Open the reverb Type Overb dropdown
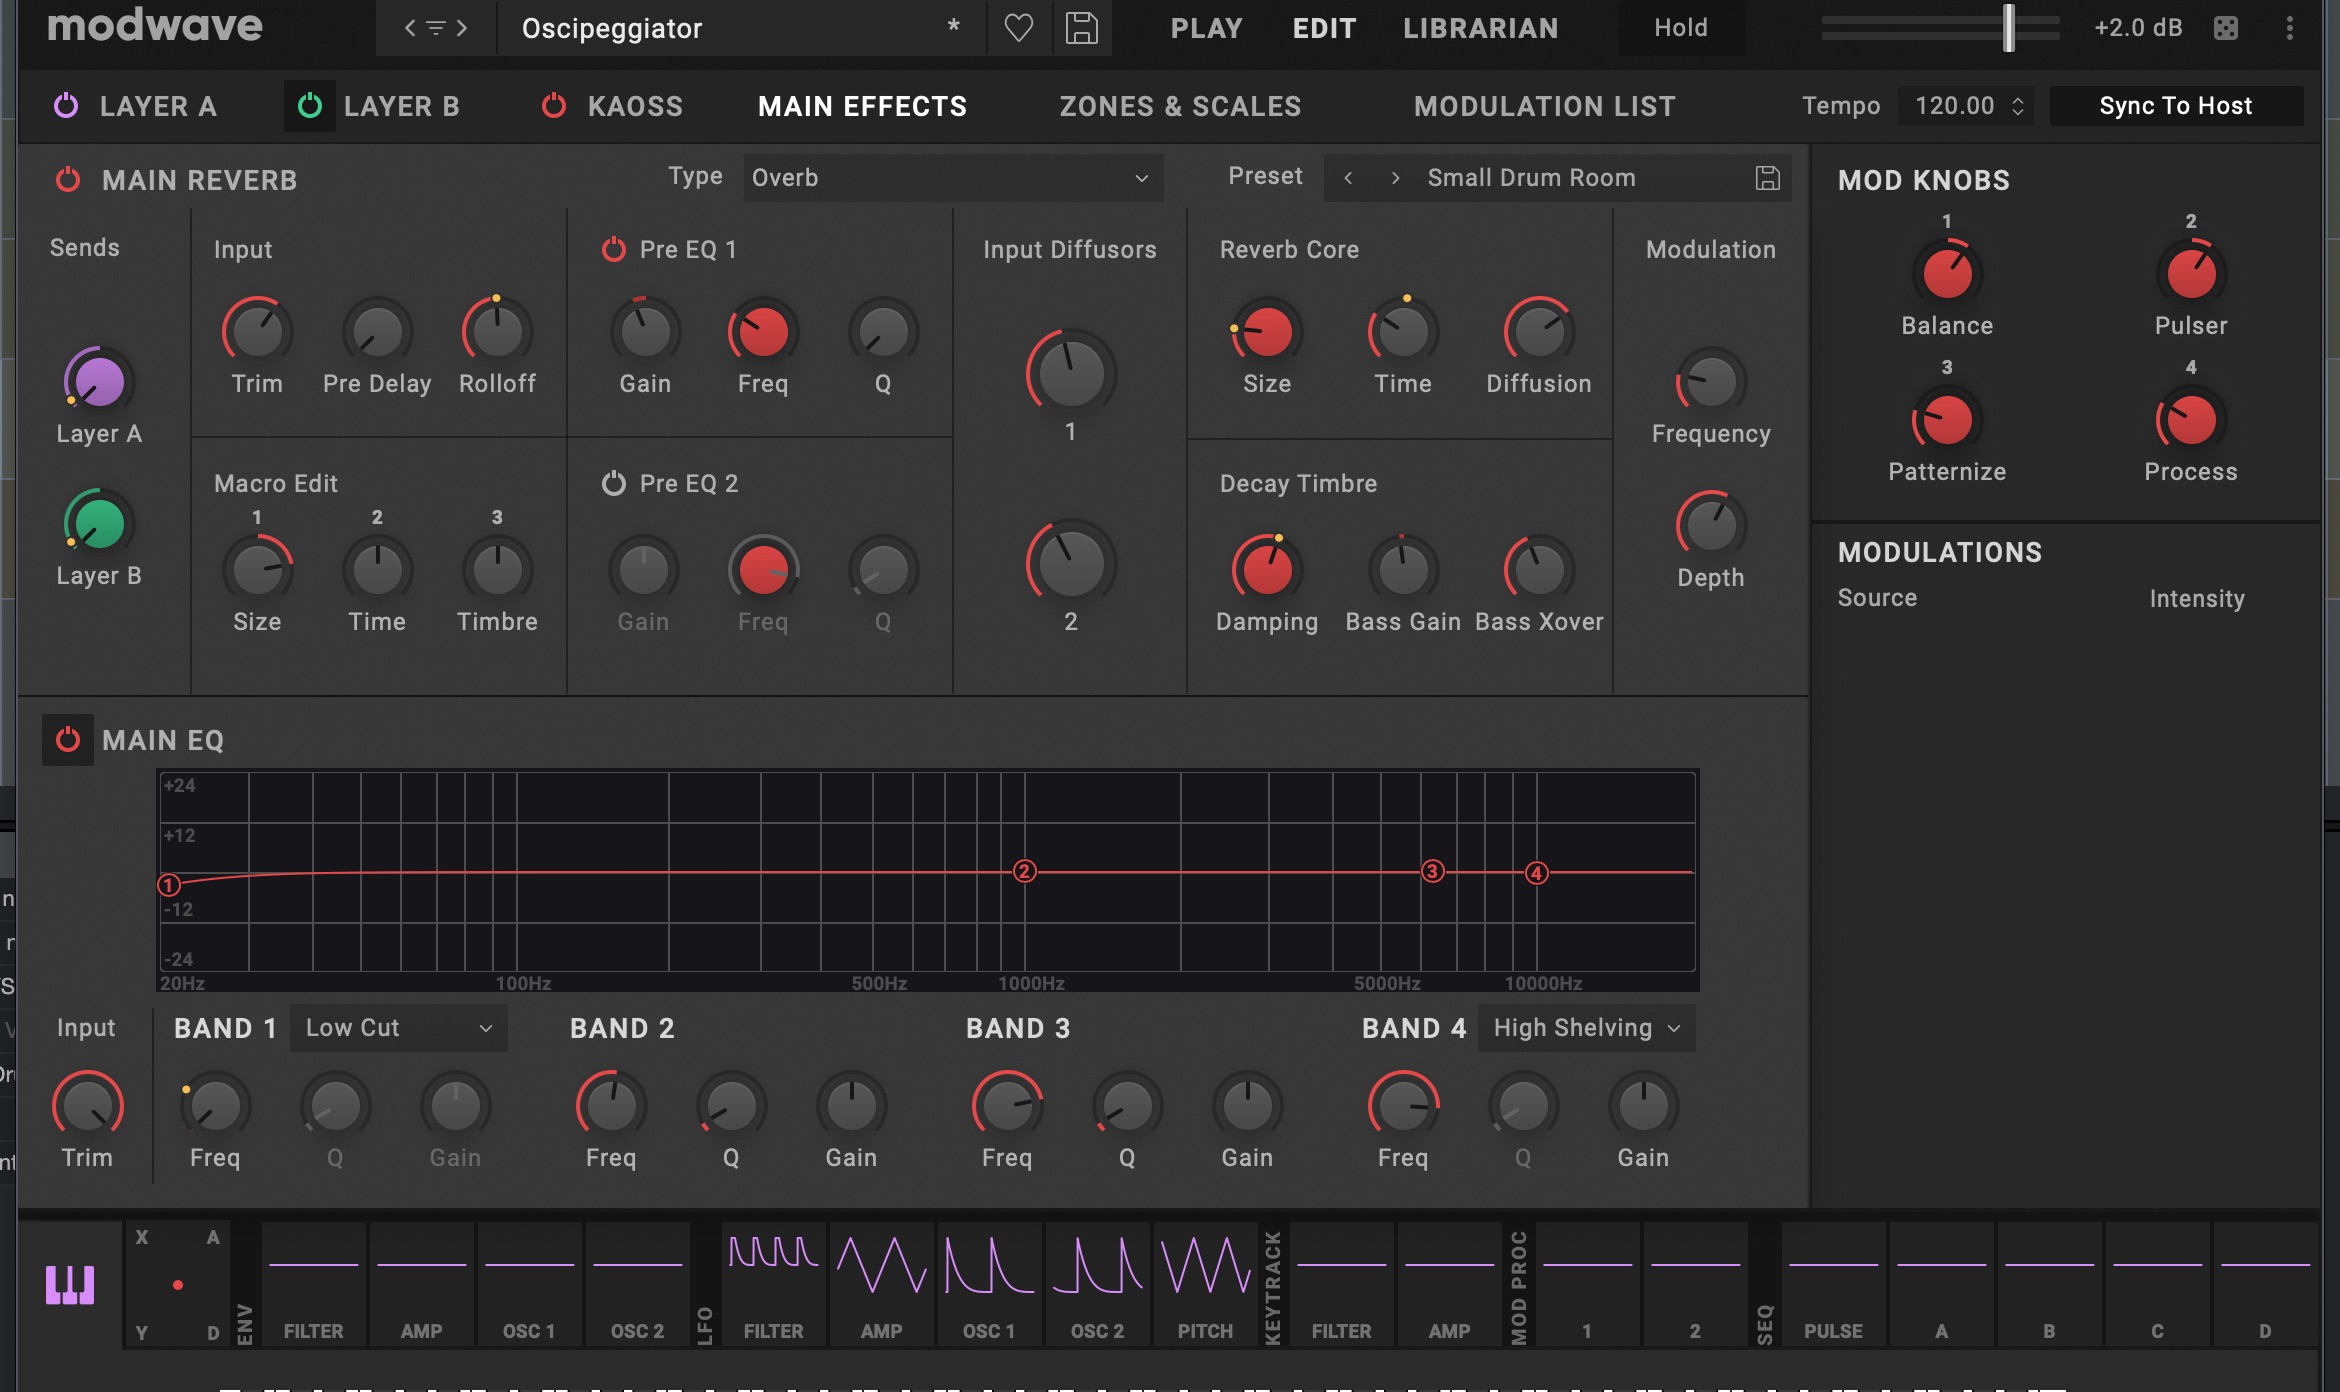 coord(951,178)
